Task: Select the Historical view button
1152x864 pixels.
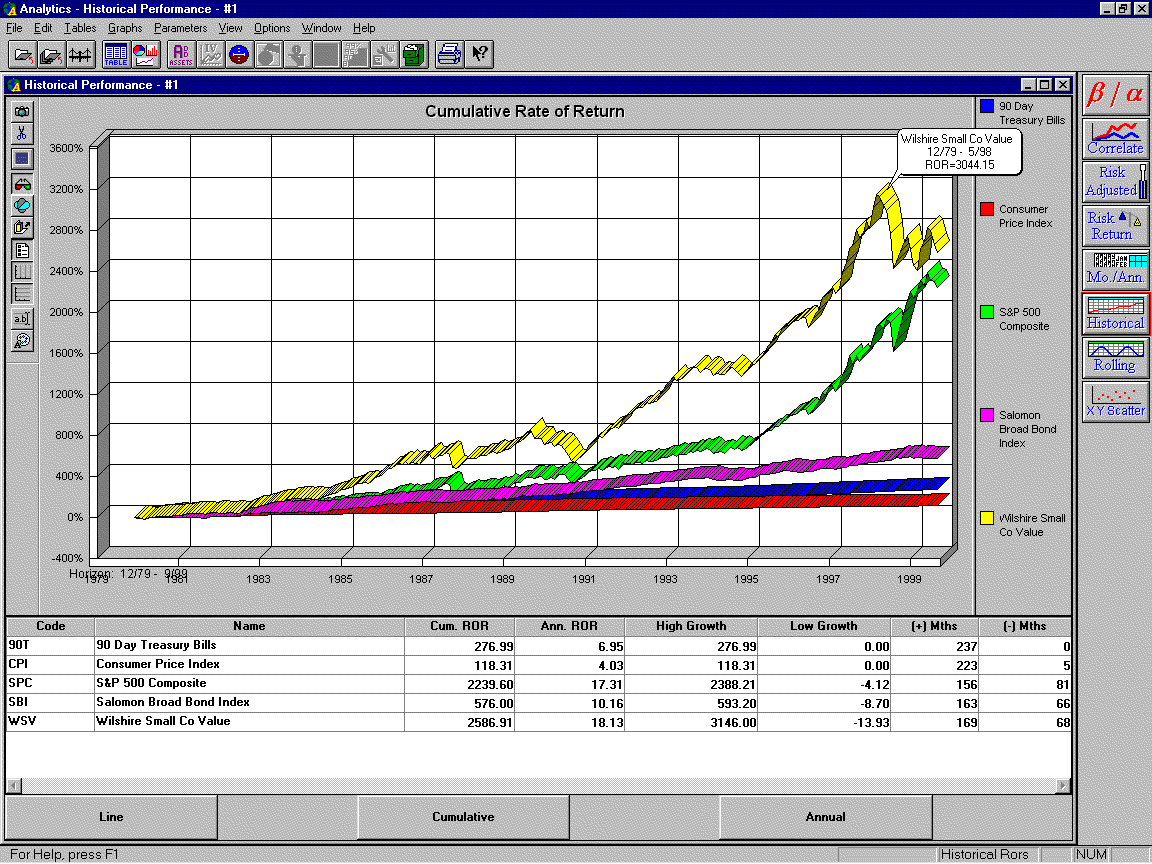Action: pyautogui.click(x=1115, y=313)
